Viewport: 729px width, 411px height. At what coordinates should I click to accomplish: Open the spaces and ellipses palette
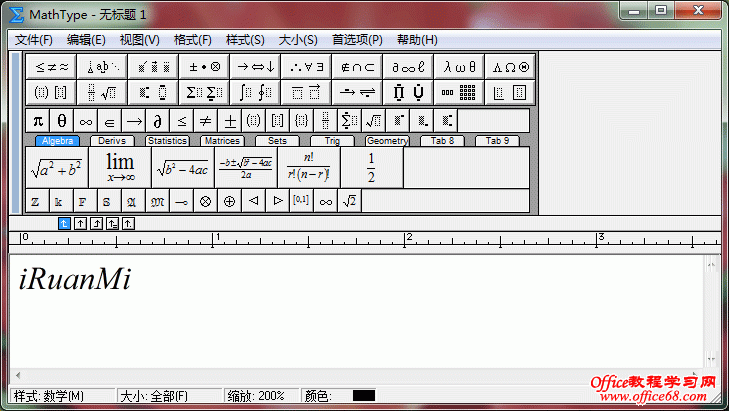[102, 67]
